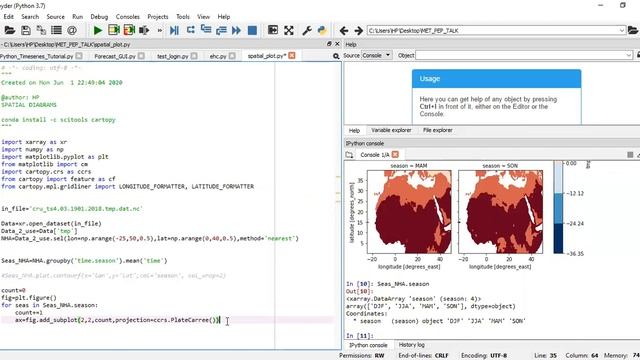Close the Forecast_GUI.py tab

(x=141, y=56)
